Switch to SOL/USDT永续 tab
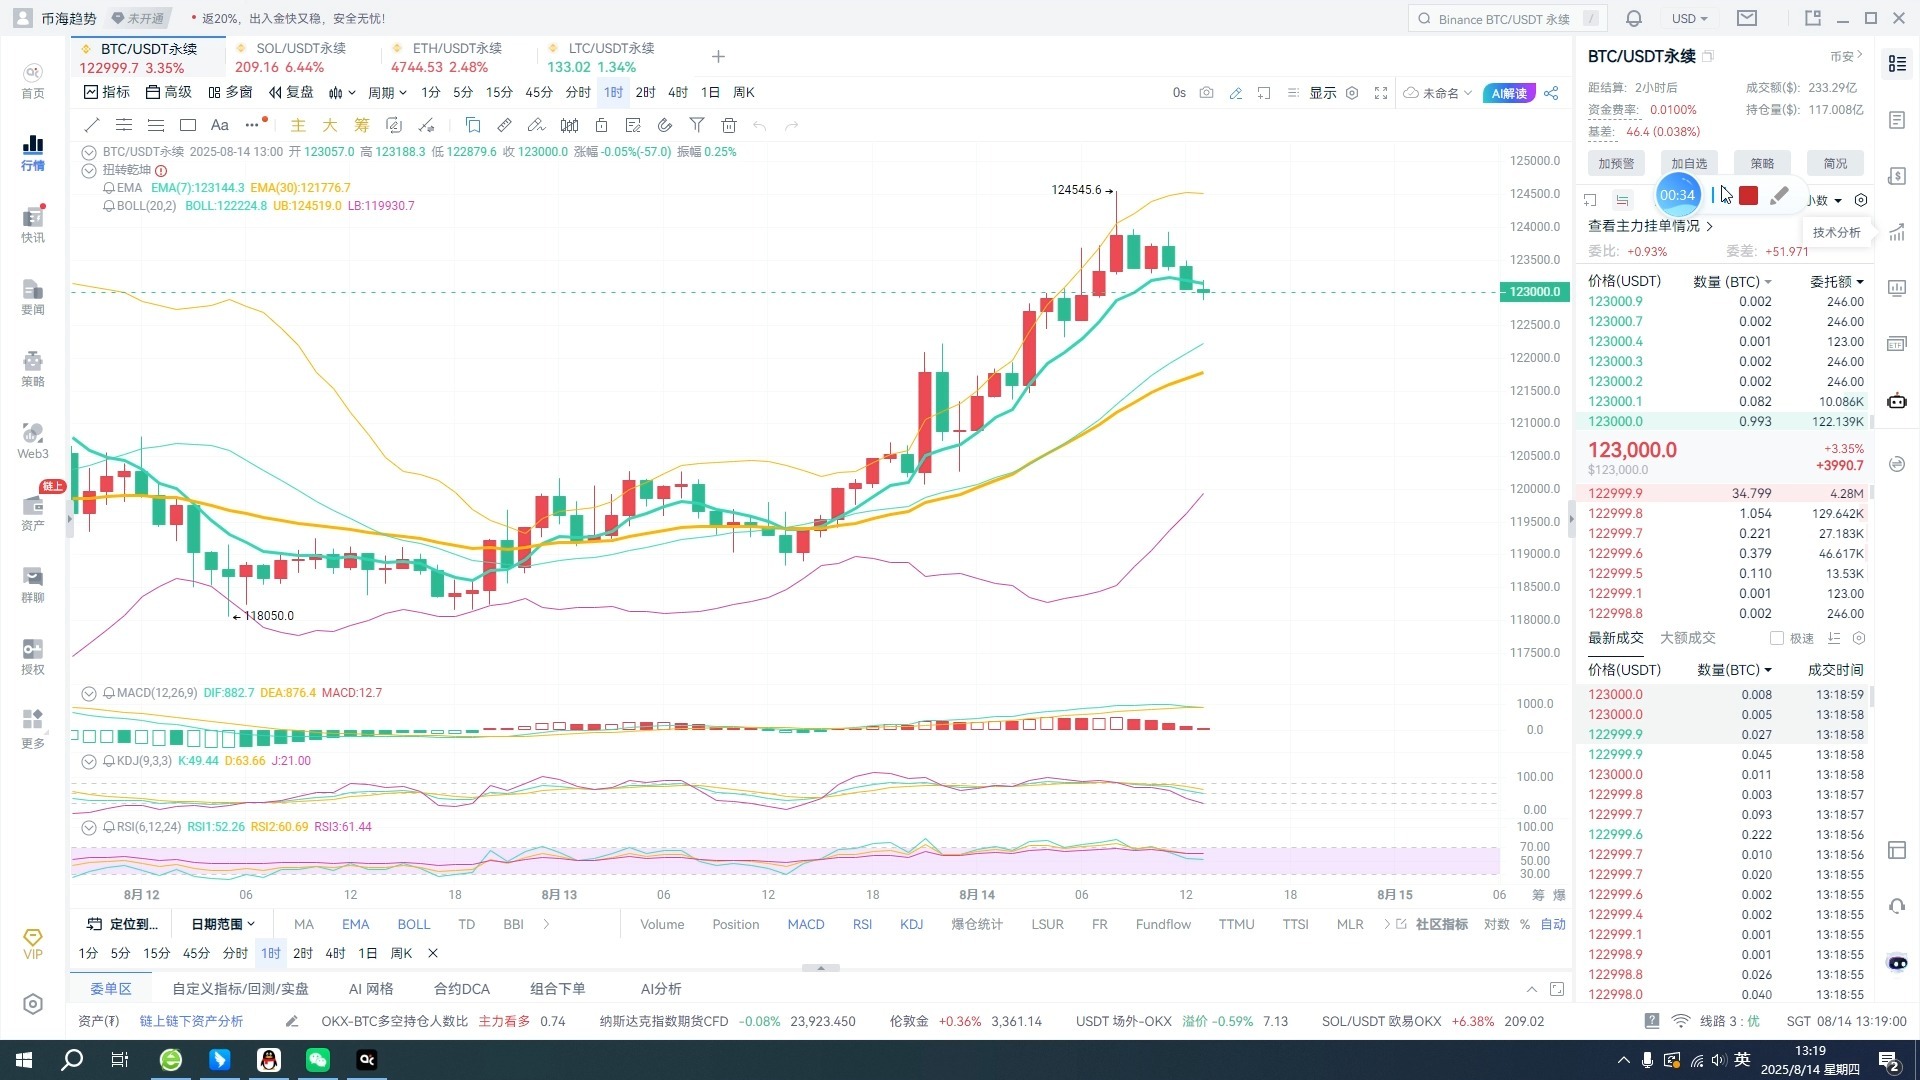 pyautogui.click(x=303, y=58)
